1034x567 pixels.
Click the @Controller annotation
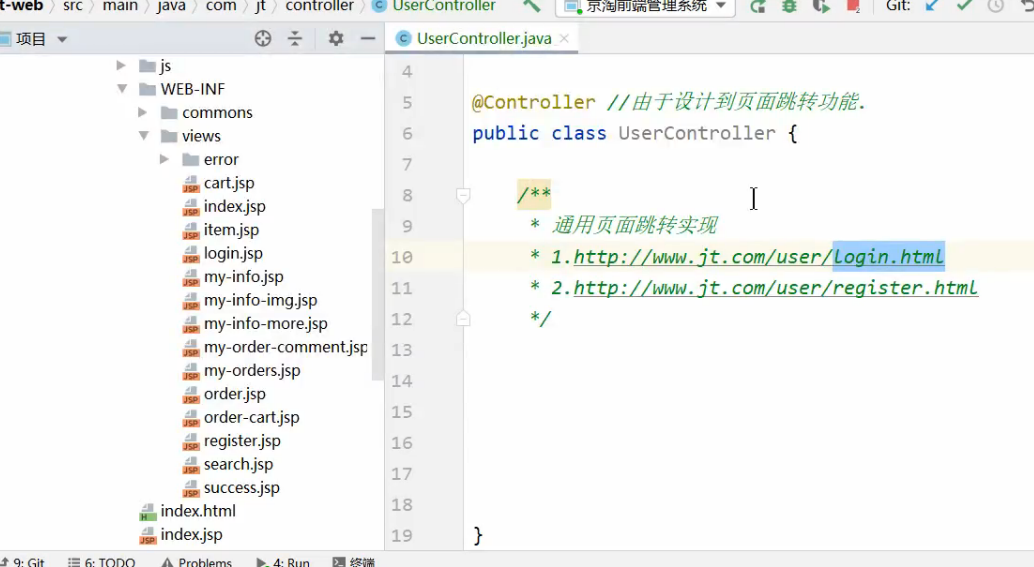tap(533, 102)
